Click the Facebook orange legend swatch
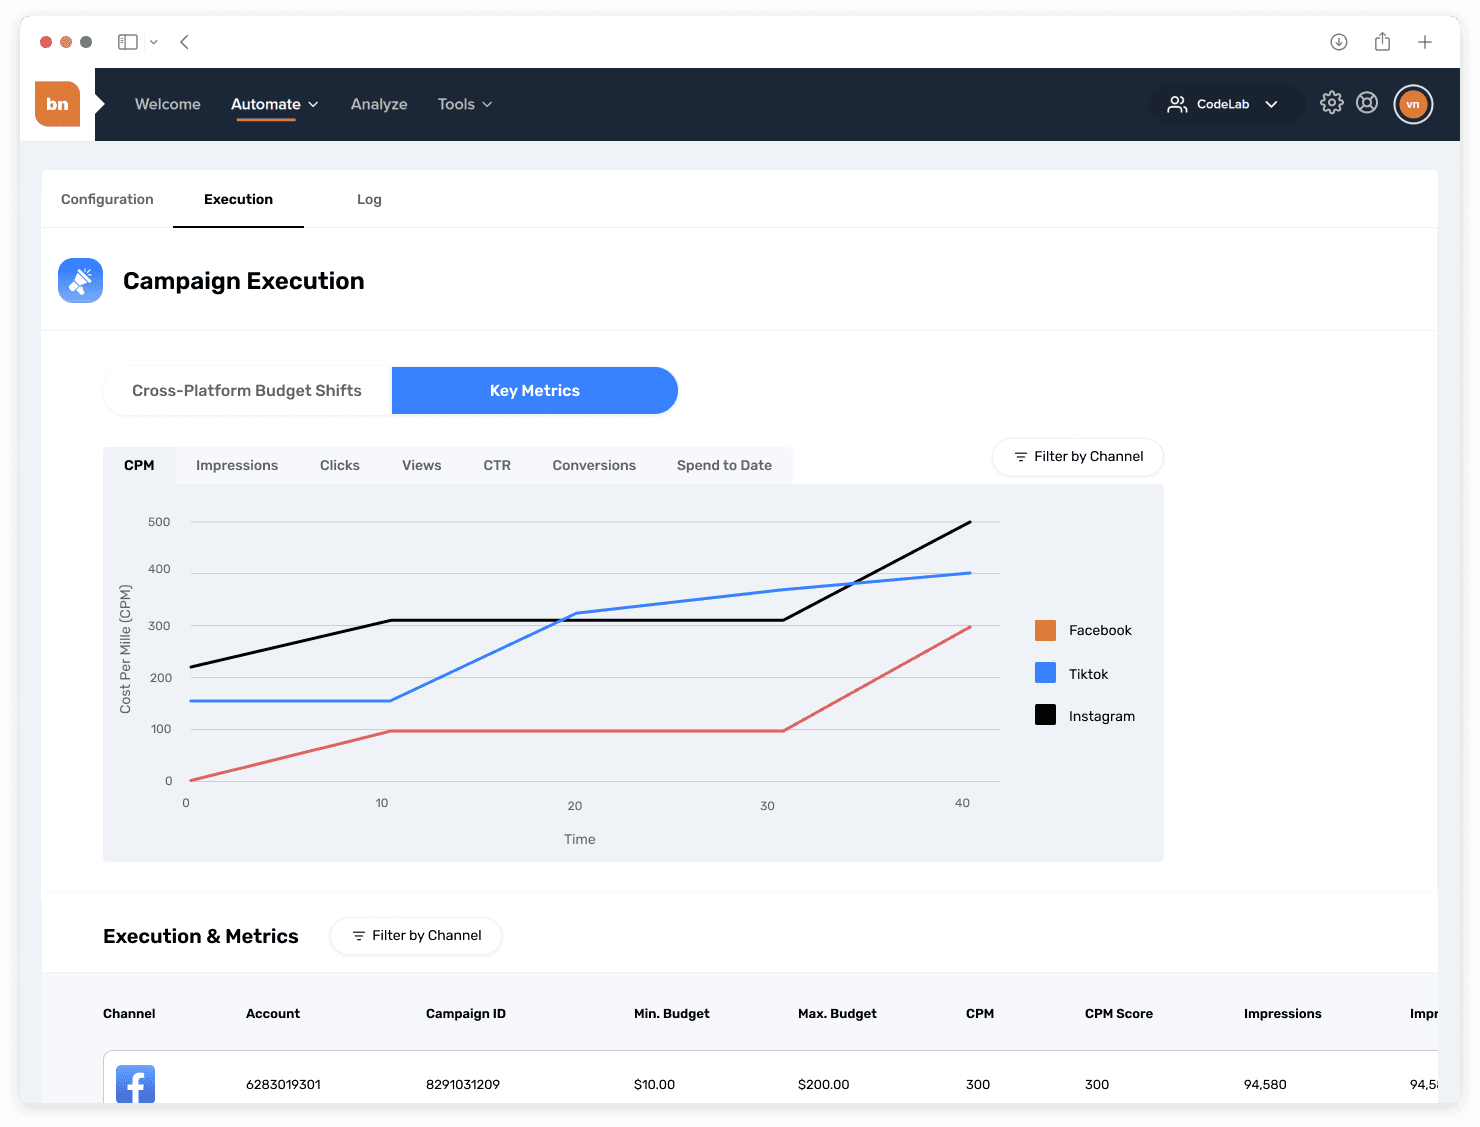Viewport: 1480px width, 1127px height. [1046, 630]
